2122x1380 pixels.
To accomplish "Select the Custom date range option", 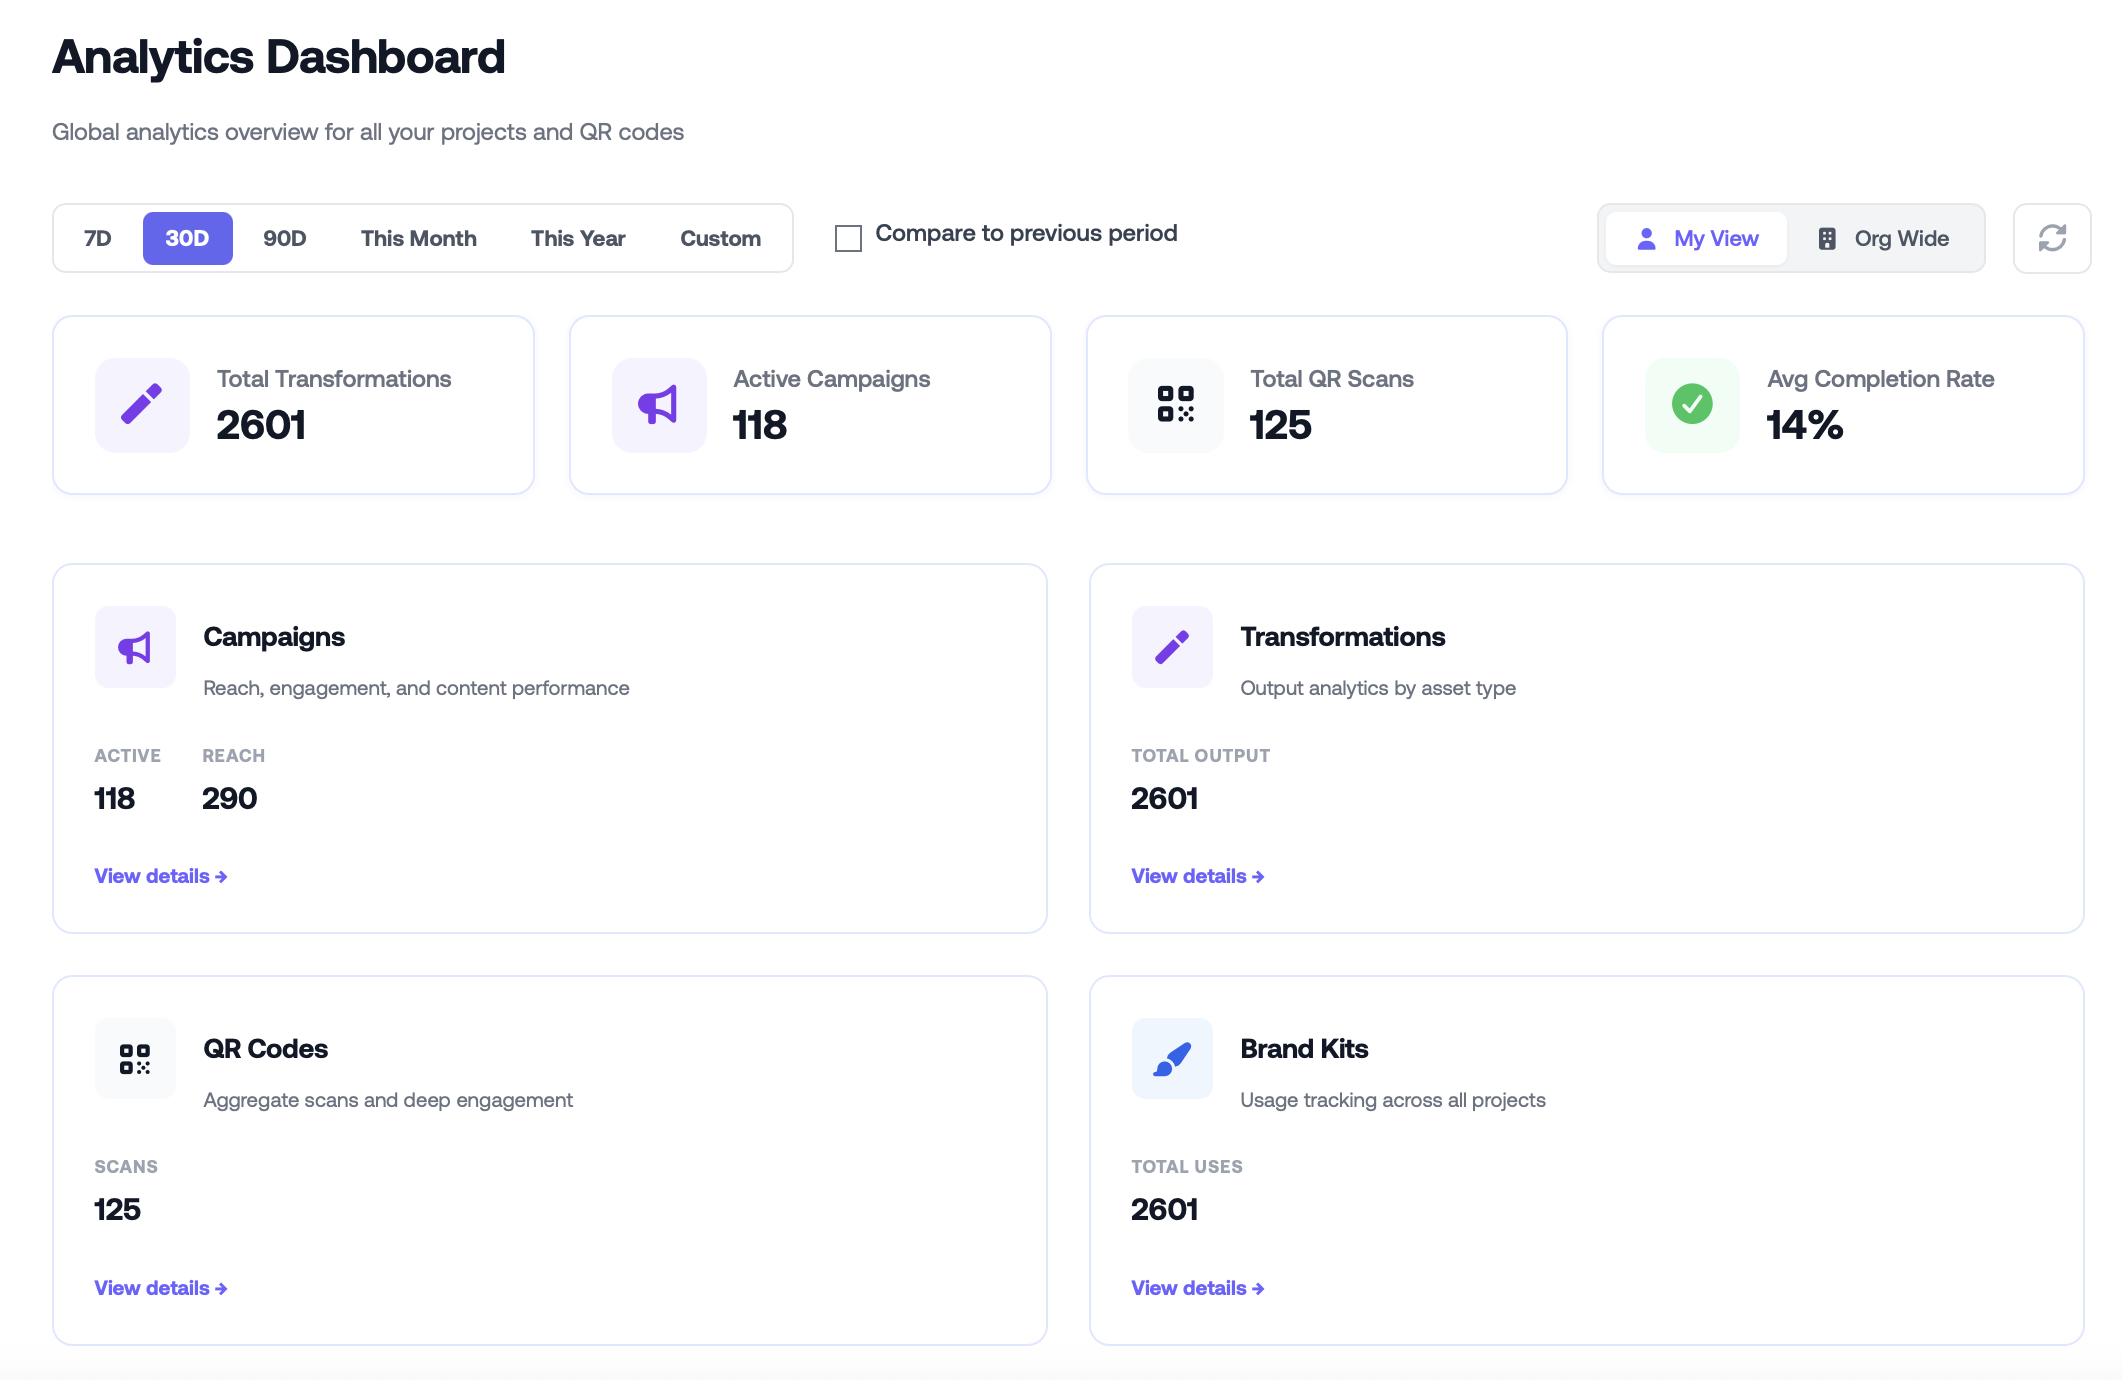I will (x=720, y=238).
